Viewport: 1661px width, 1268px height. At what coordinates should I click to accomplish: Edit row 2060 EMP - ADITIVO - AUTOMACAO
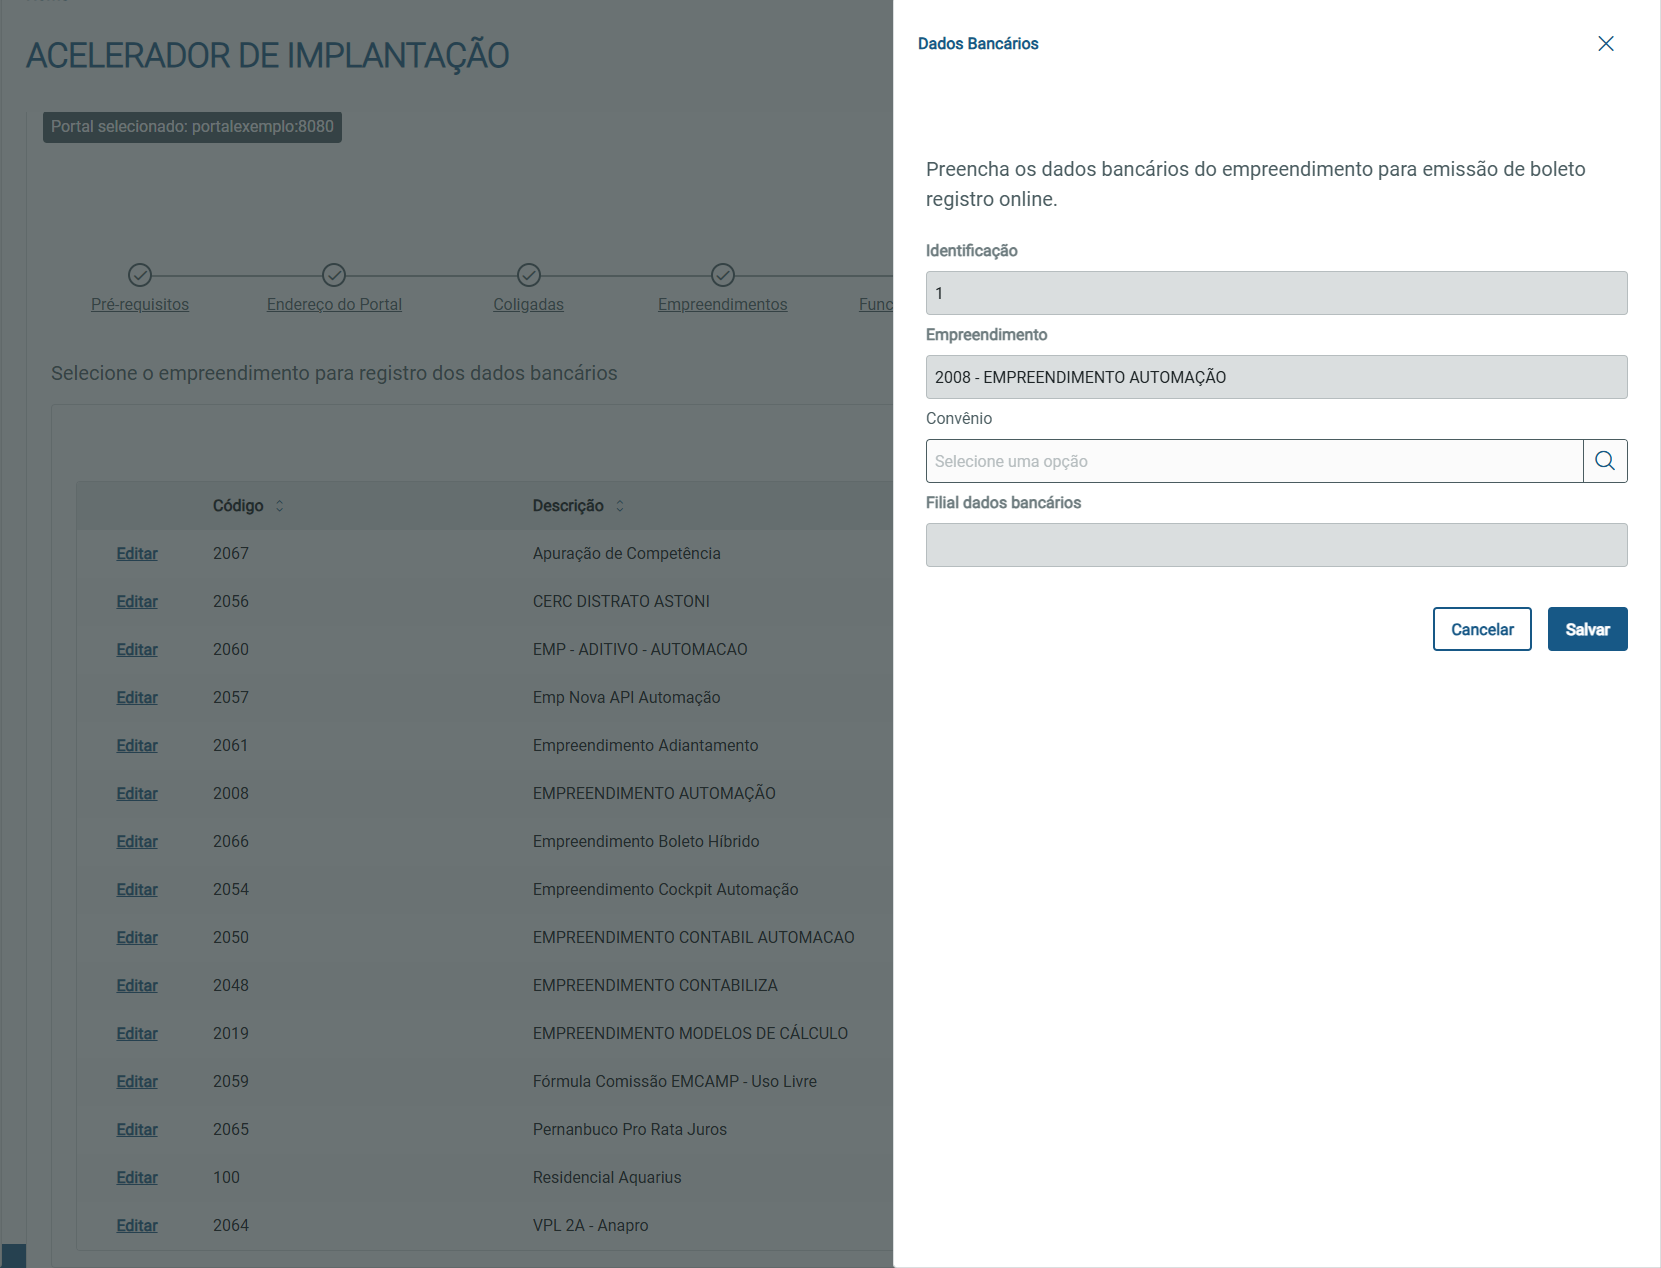coord(137,650)
